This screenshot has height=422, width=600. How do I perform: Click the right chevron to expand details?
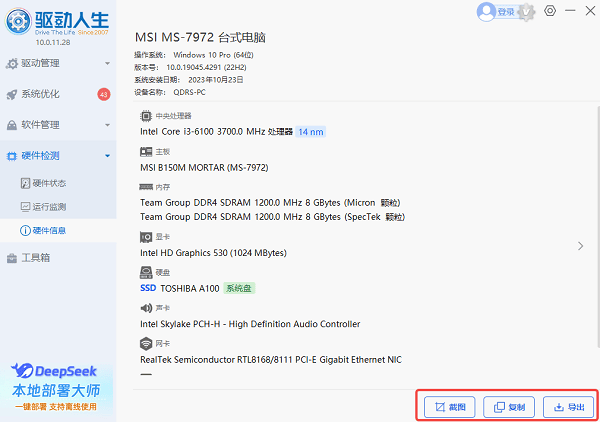[581, 245]
